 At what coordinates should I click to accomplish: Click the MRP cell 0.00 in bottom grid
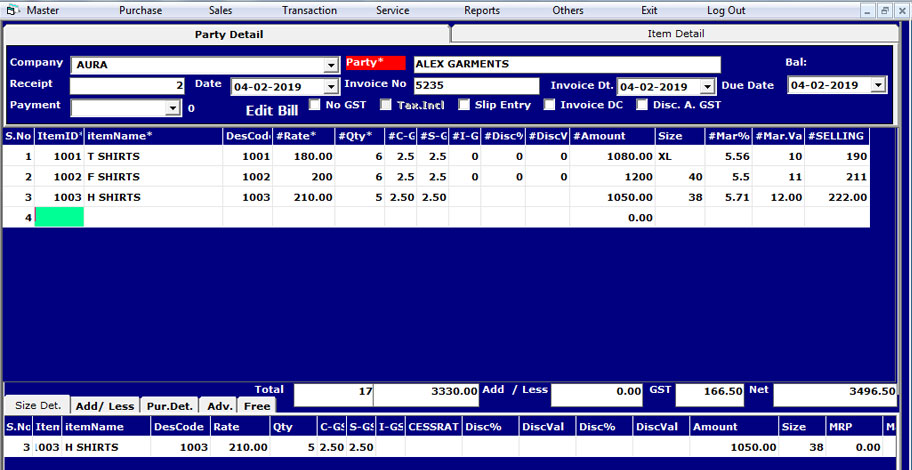pyautogui.click(x=854, y=447)
